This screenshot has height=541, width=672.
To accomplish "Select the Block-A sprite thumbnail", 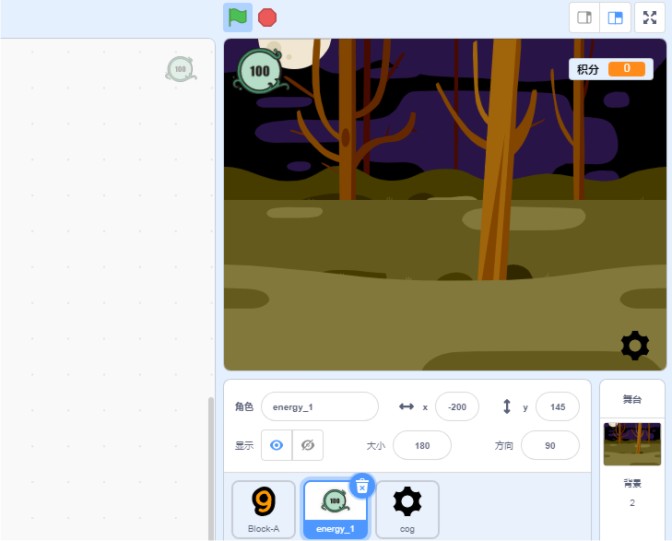I will click(x=264, y=509).
